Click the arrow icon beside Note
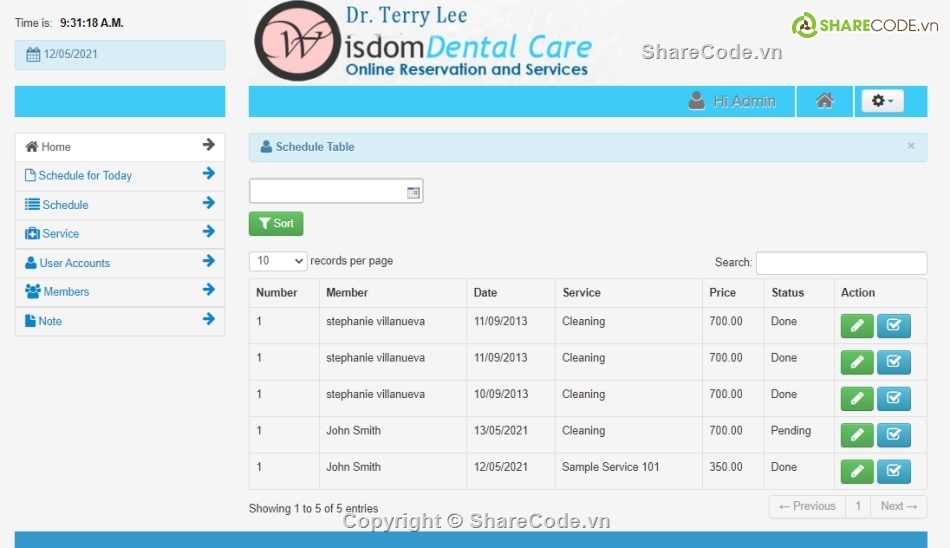 [x=208, y=319]
